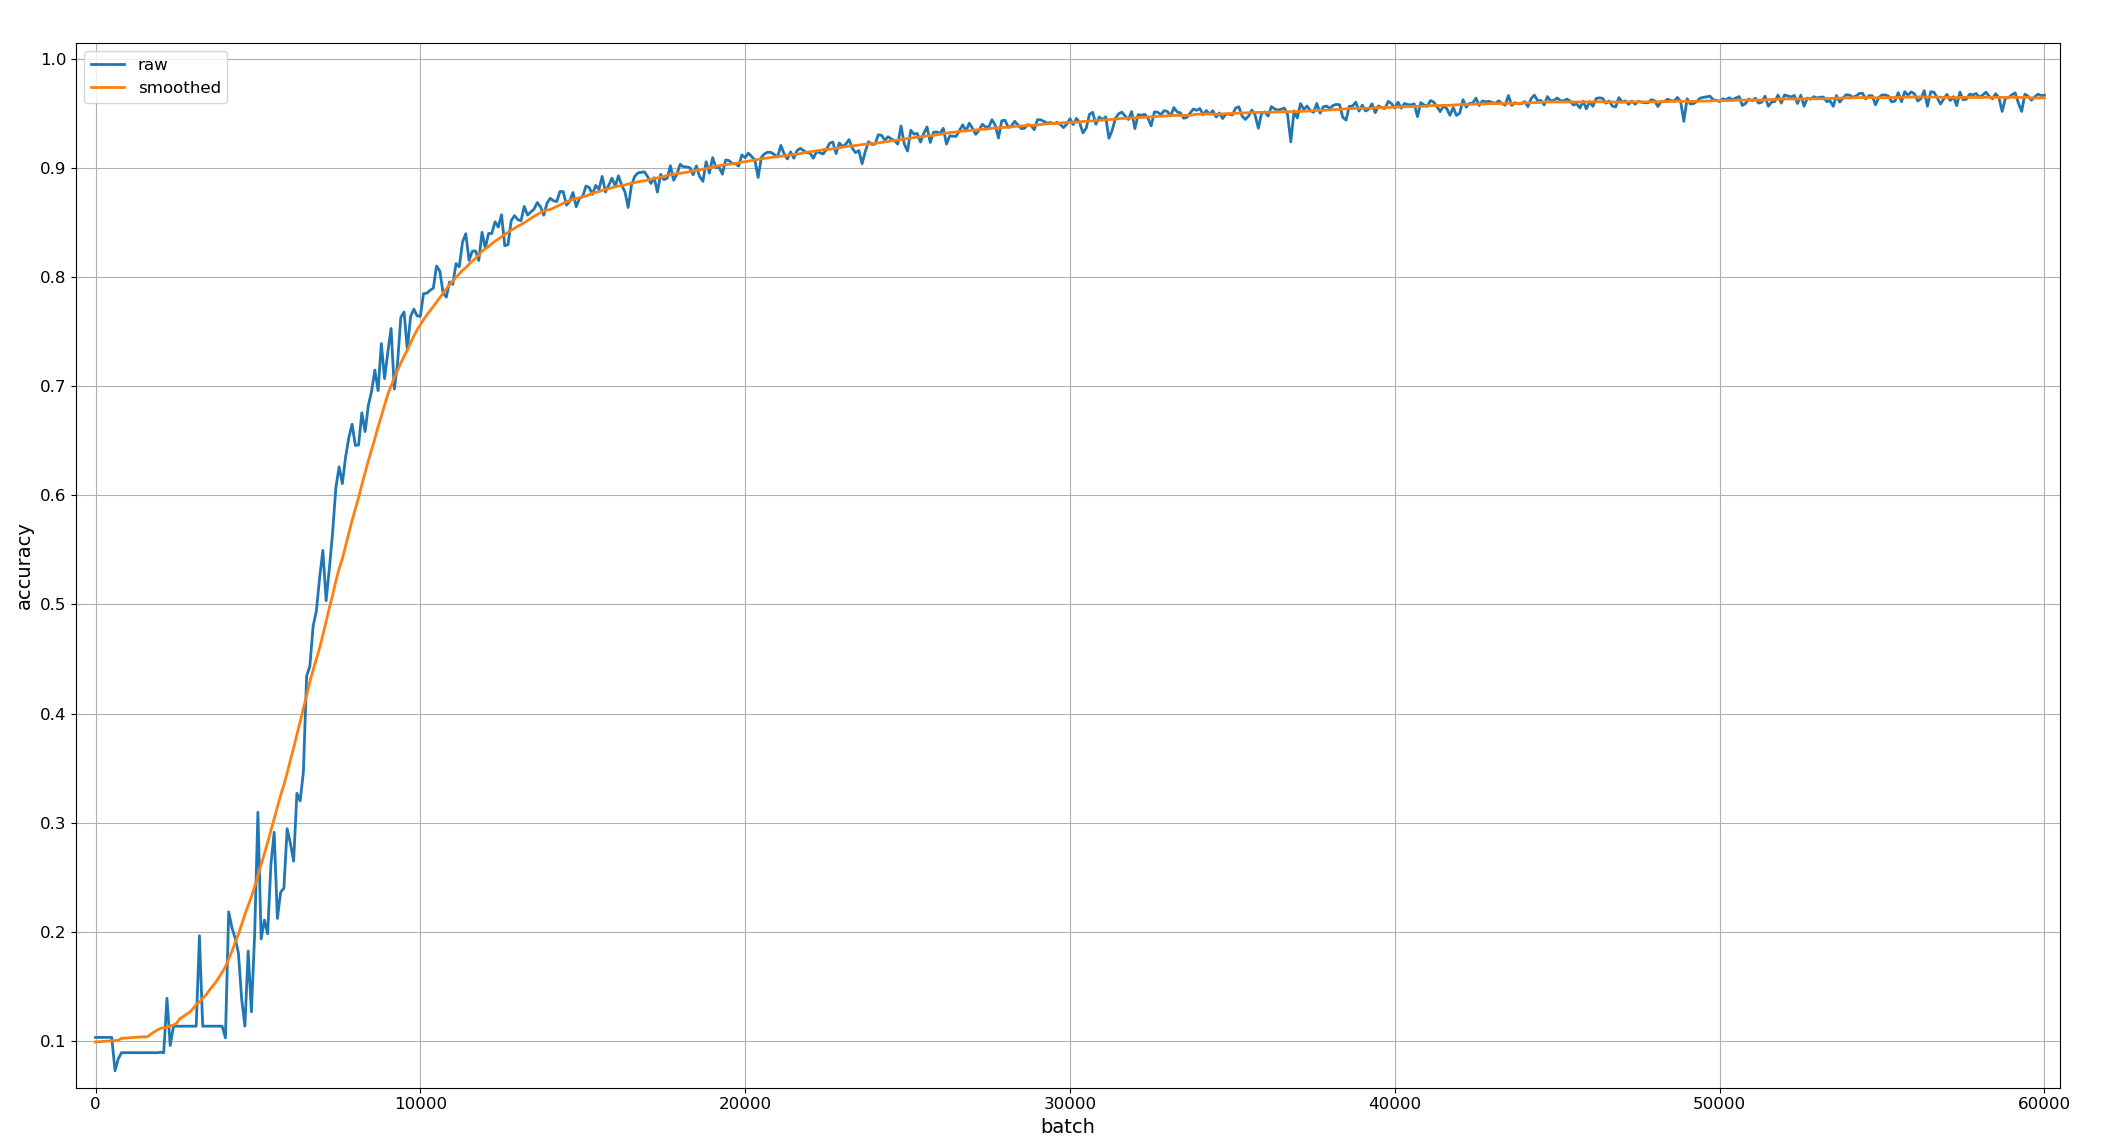
Task: Click the 0.5 y-axis tick label
Action: click(x=53, y=605)
